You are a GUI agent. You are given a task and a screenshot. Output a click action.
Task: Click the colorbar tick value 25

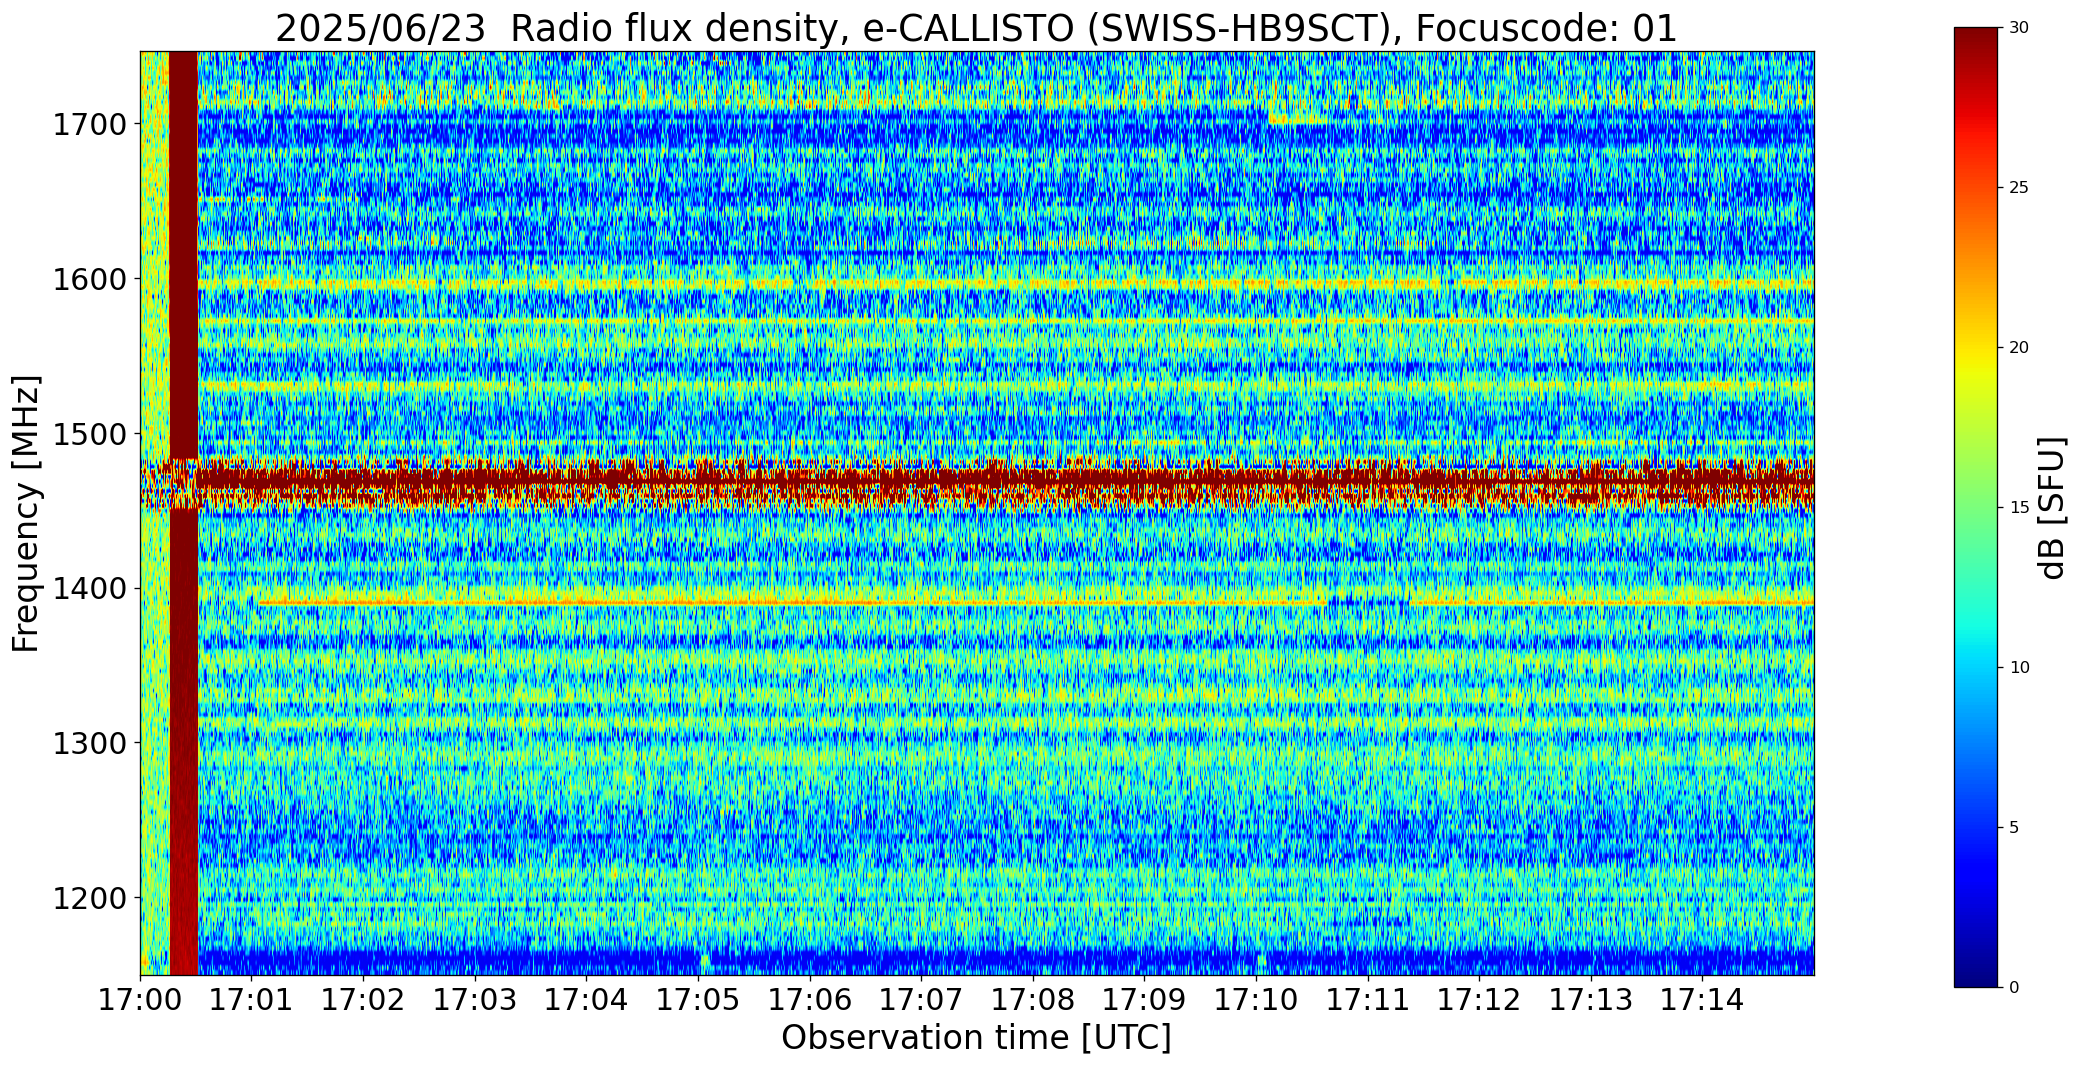click(x=2019, y=188)
